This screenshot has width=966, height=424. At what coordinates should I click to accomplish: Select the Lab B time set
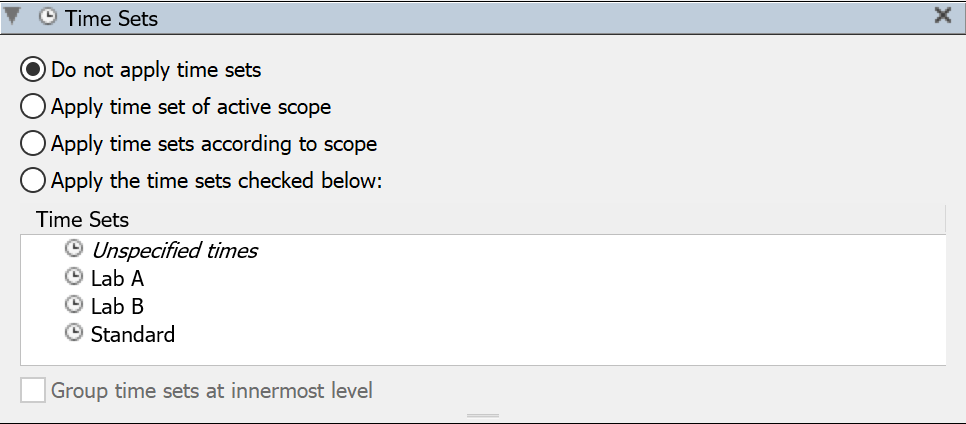click(x=117, y=306)
